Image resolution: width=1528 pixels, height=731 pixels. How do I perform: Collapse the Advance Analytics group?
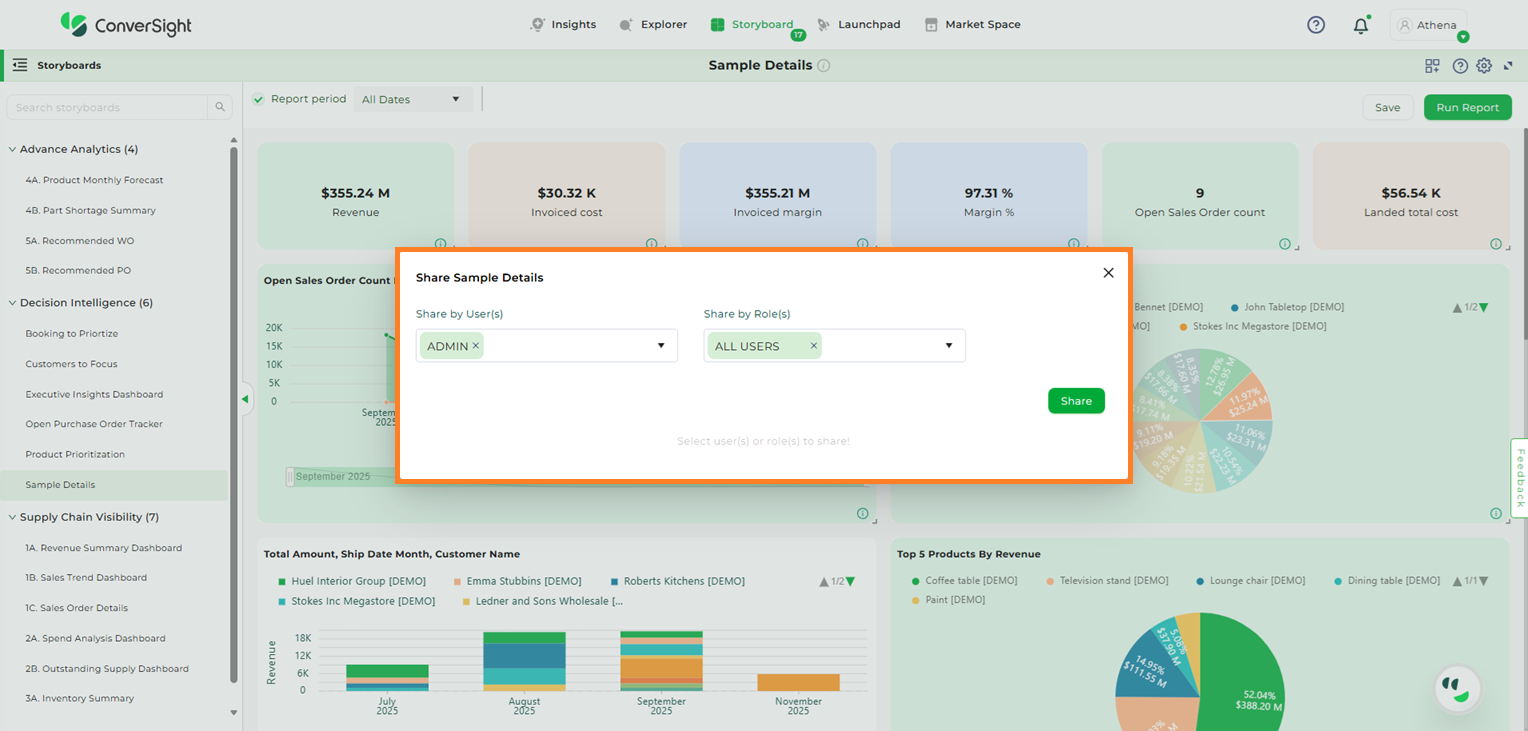pos(12,150)
